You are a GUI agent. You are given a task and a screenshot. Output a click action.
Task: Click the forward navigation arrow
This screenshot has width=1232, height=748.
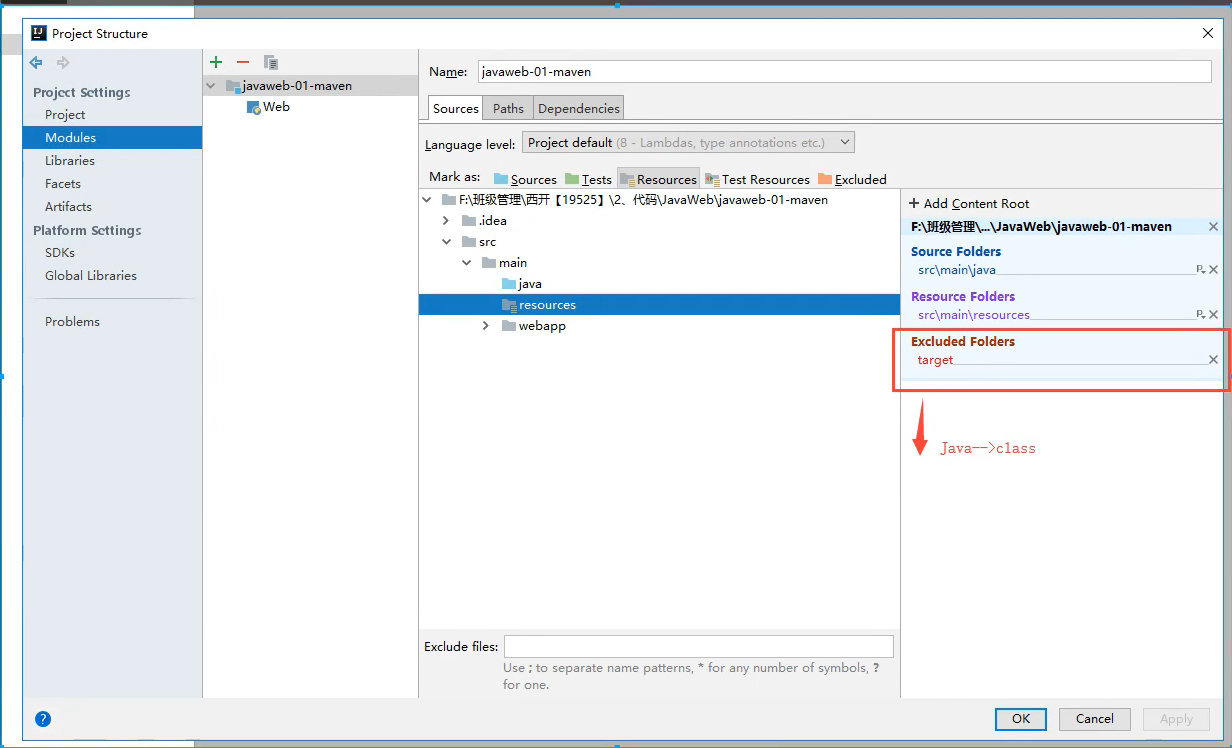(x=63, y=63)
